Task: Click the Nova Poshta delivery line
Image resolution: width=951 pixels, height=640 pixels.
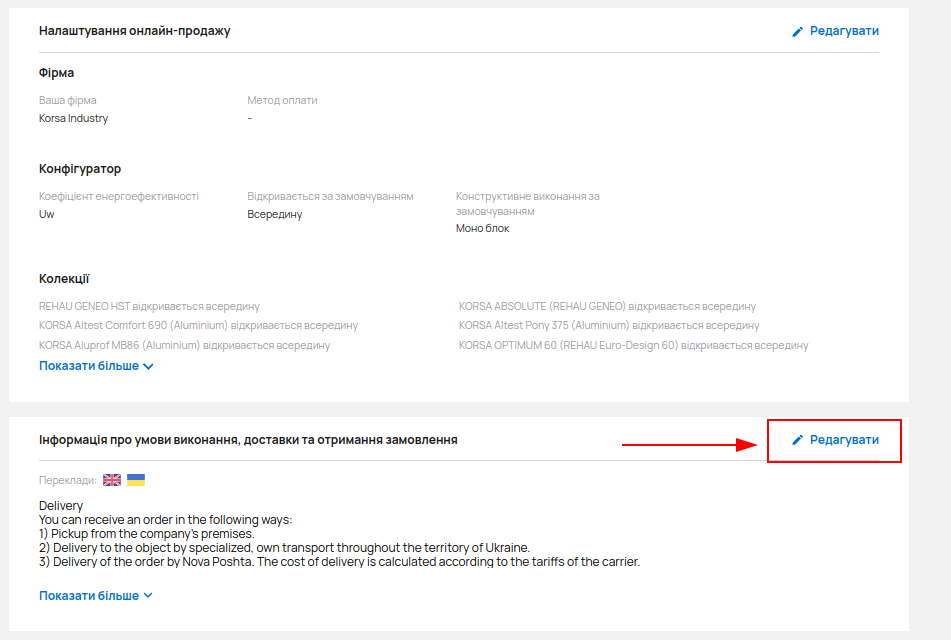Action: [x=340, y=562]
